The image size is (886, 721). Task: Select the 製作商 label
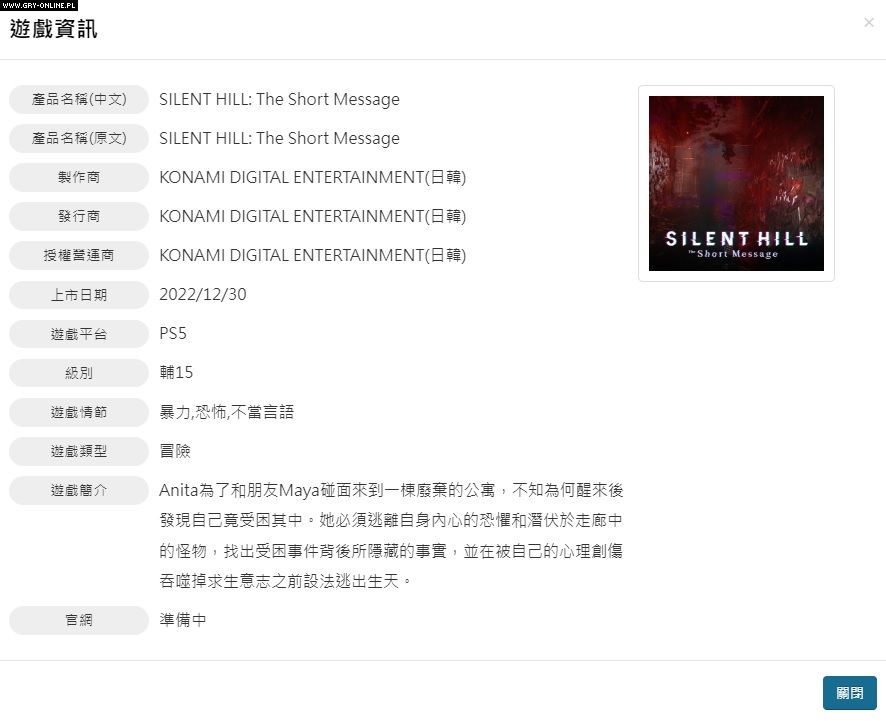click(79, 177)
